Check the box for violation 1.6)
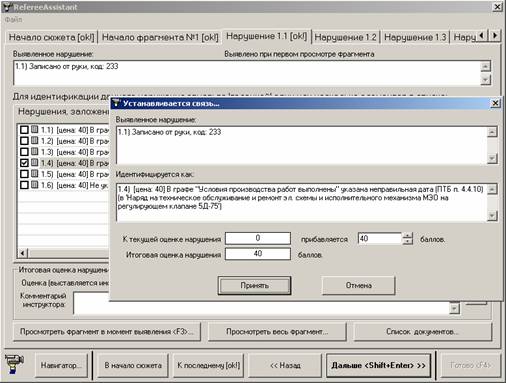This screenshot has width=506, height=383. pyautogui.click(x=24, y=185)
